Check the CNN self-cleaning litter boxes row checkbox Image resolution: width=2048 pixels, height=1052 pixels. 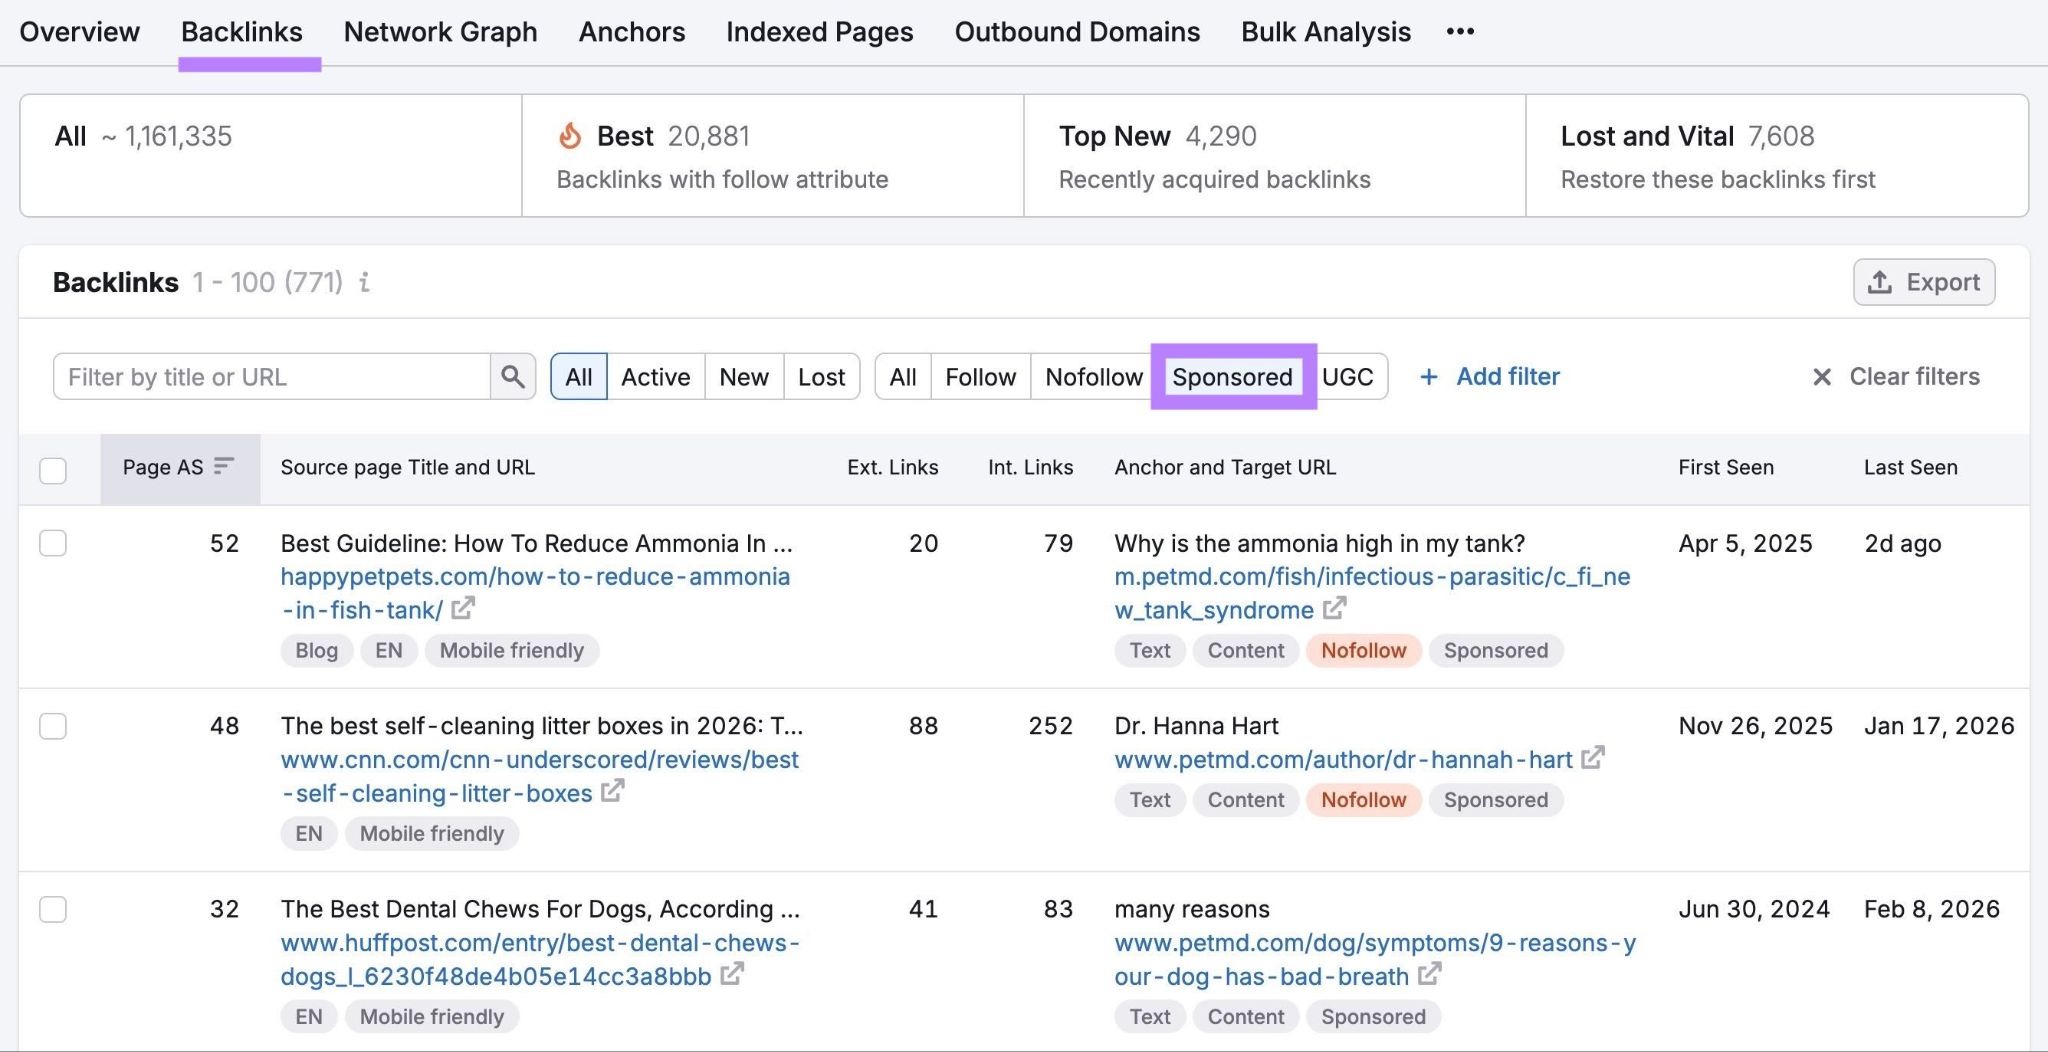pos(53,726)
